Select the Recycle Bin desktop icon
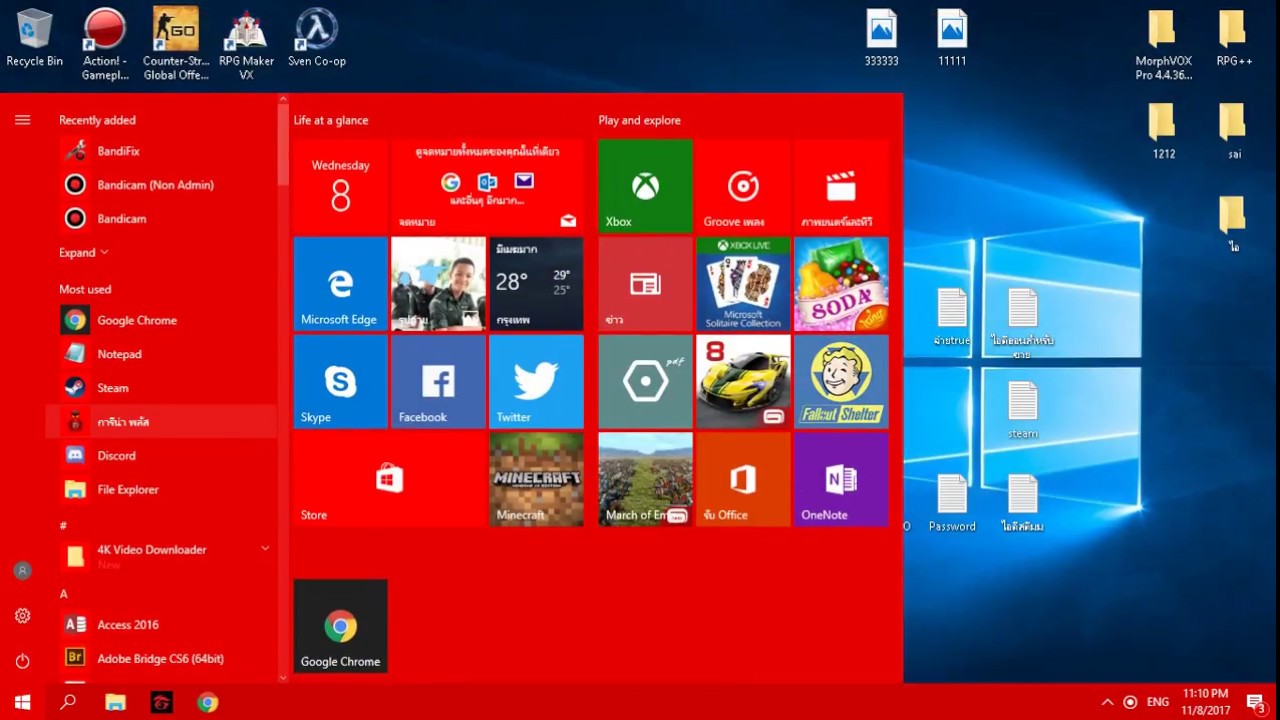The height and width of the screenshot is (720, 1280). pos(34,38)
